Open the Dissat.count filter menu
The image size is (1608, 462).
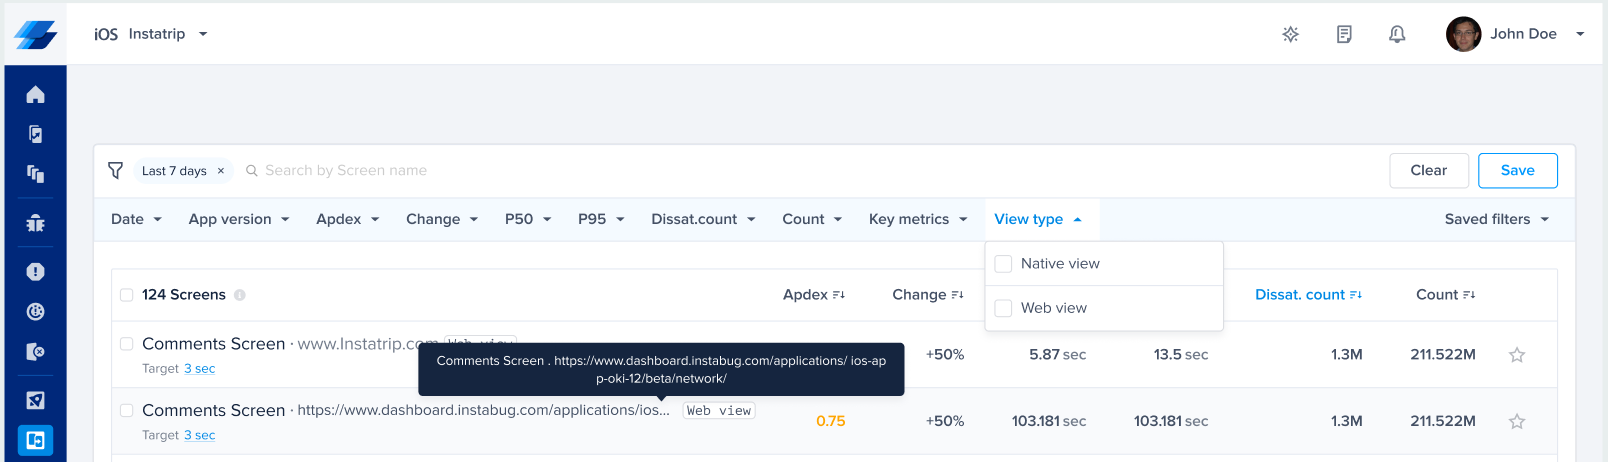703,219
